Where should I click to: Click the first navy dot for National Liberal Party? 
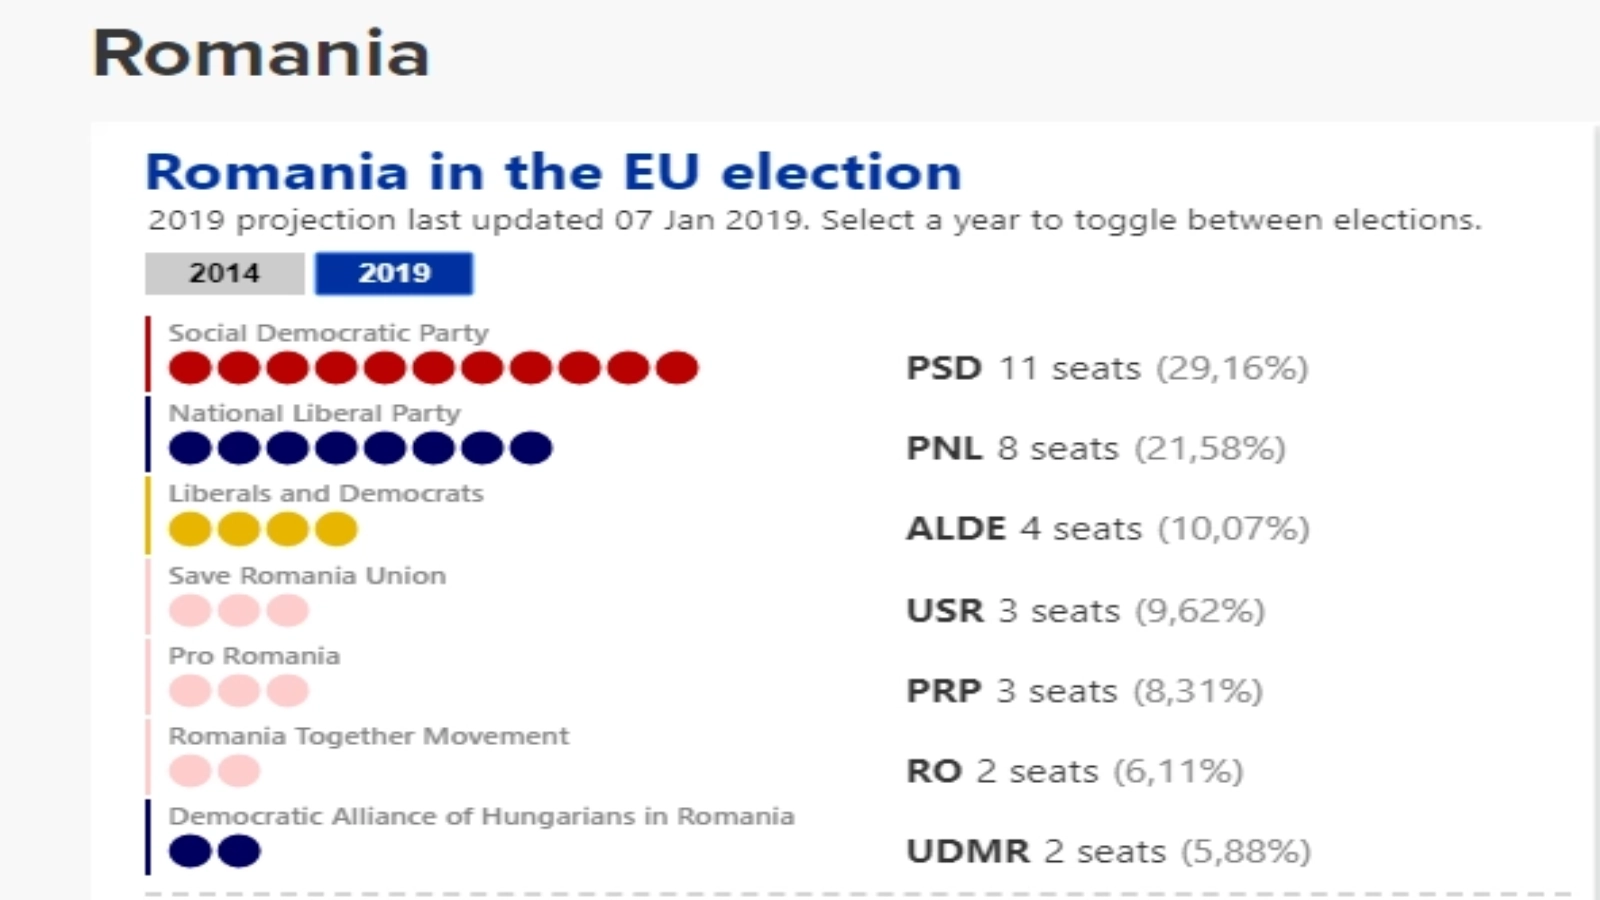(190, 448)
